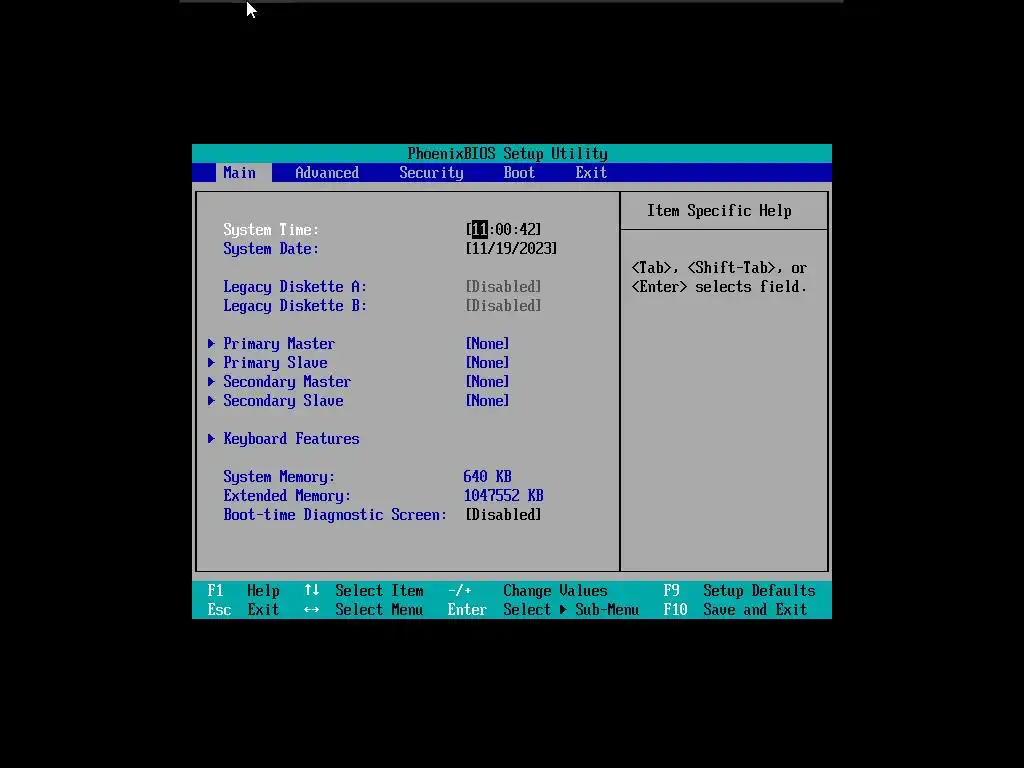Image resolution: width=1024 pixels, height=768 pixels.
Task: Click the 640 KB memory value
Action: tap(487, 476)
